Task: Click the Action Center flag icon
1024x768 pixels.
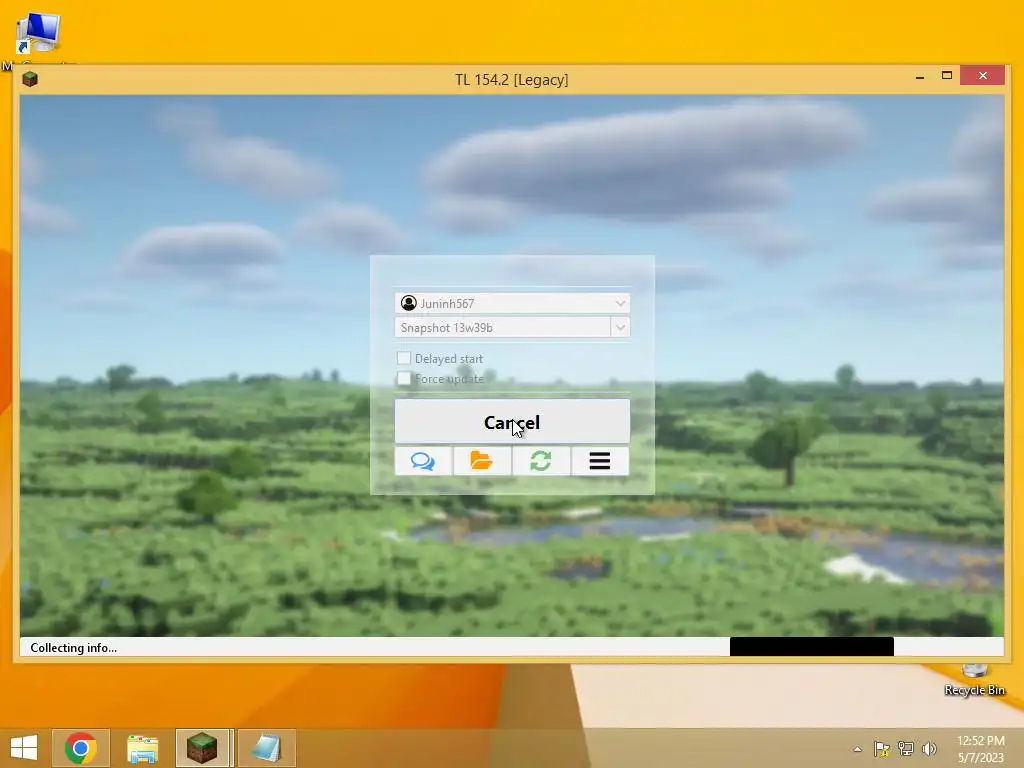Action: [882, 749]
